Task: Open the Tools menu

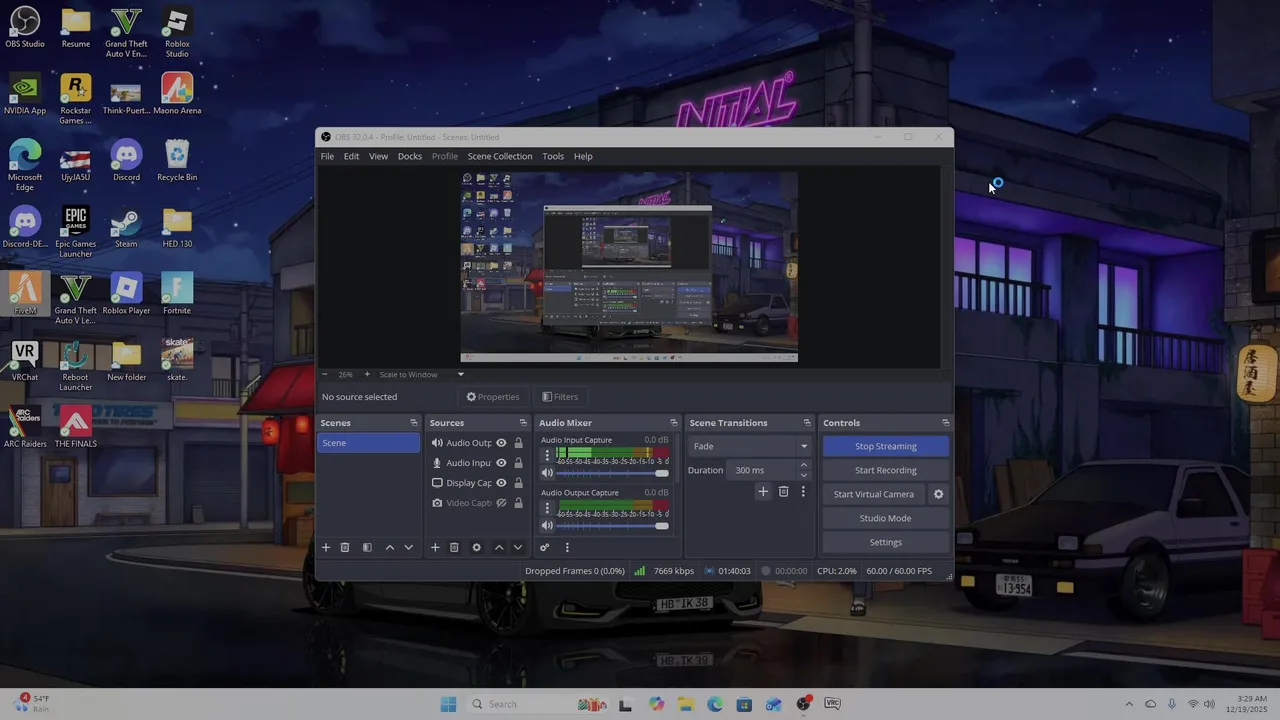Action: [553, 156]
